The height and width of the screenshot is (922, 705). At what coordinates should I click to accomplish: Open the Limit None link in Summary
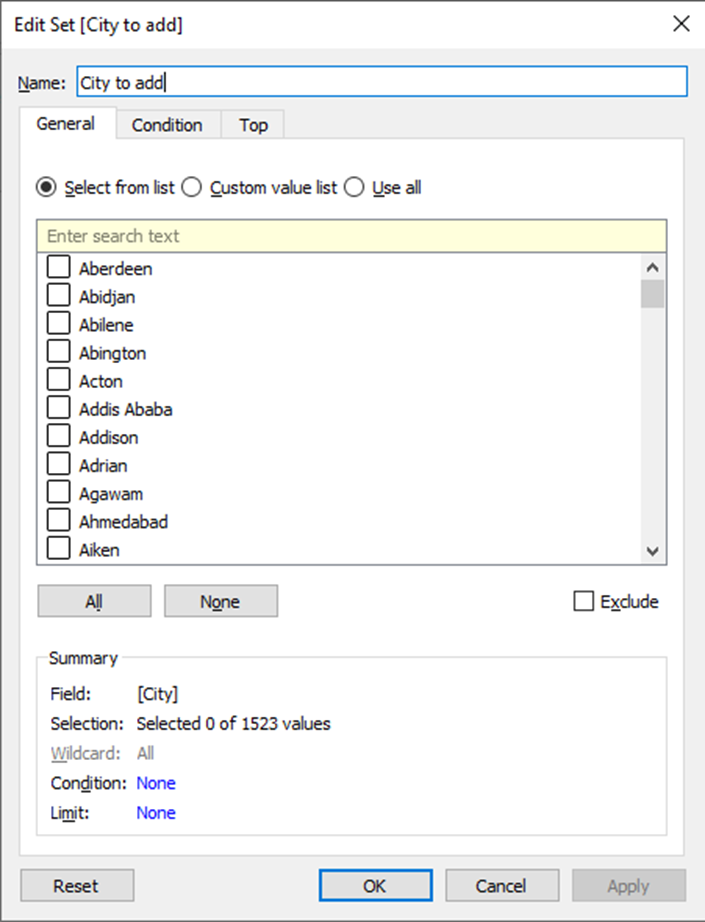point(156,813)
